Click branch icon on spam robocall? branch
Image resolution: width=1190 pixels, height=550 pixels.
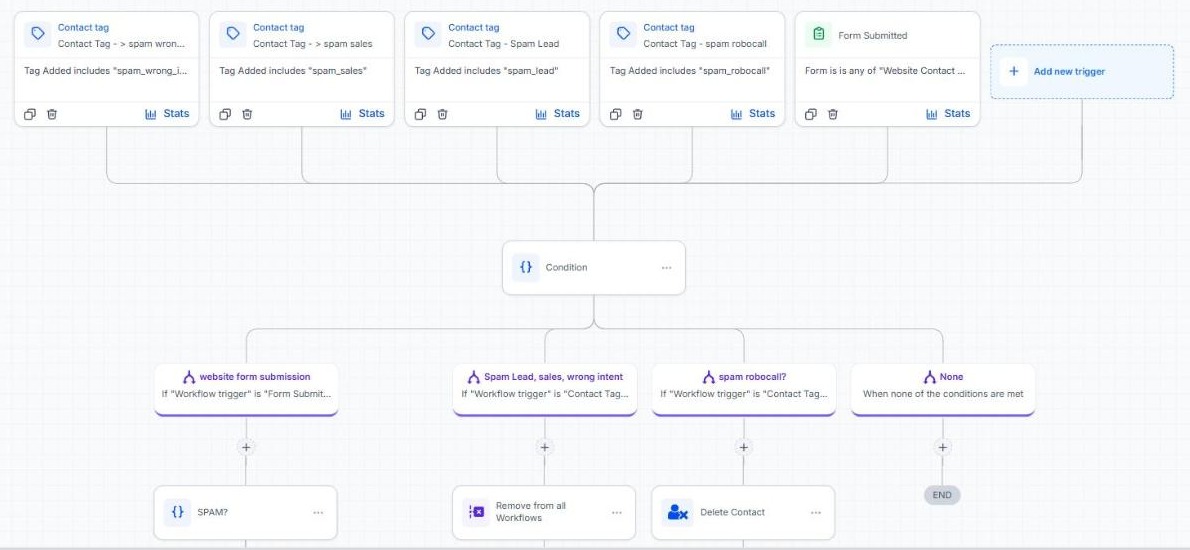click(709, 377)
